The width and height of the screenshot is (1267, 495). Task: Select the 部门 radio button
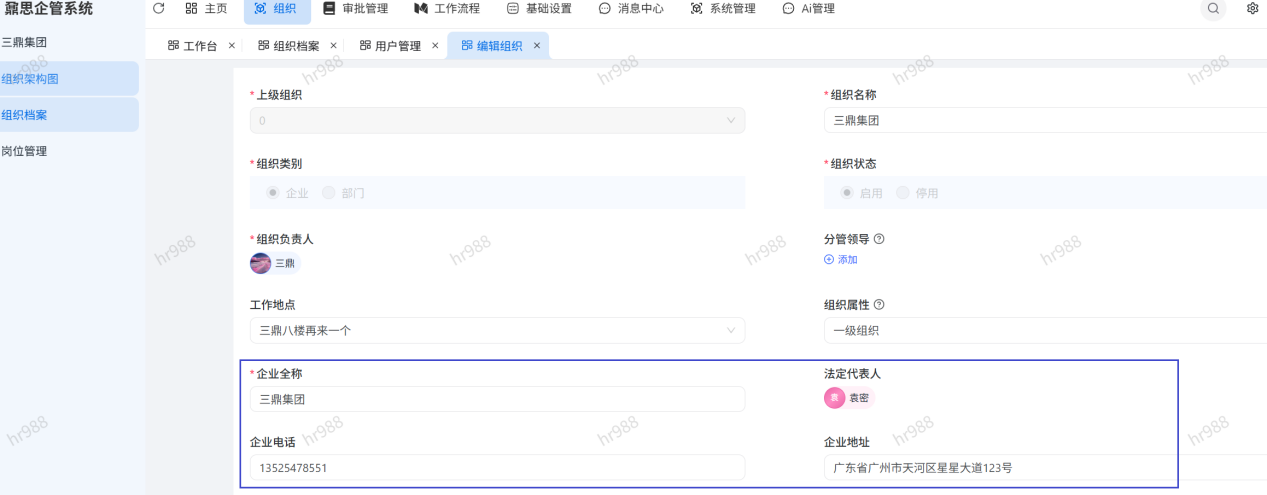click(328, 193)
